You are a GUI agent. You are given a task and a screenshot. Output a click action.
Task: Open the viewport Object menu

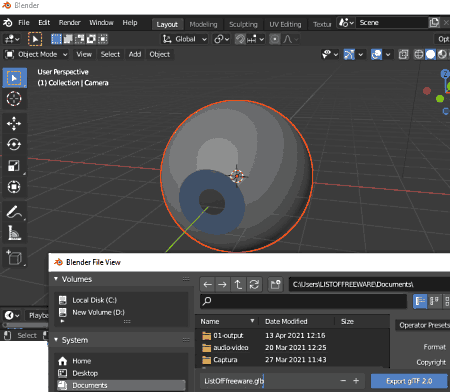pos(160,54)
